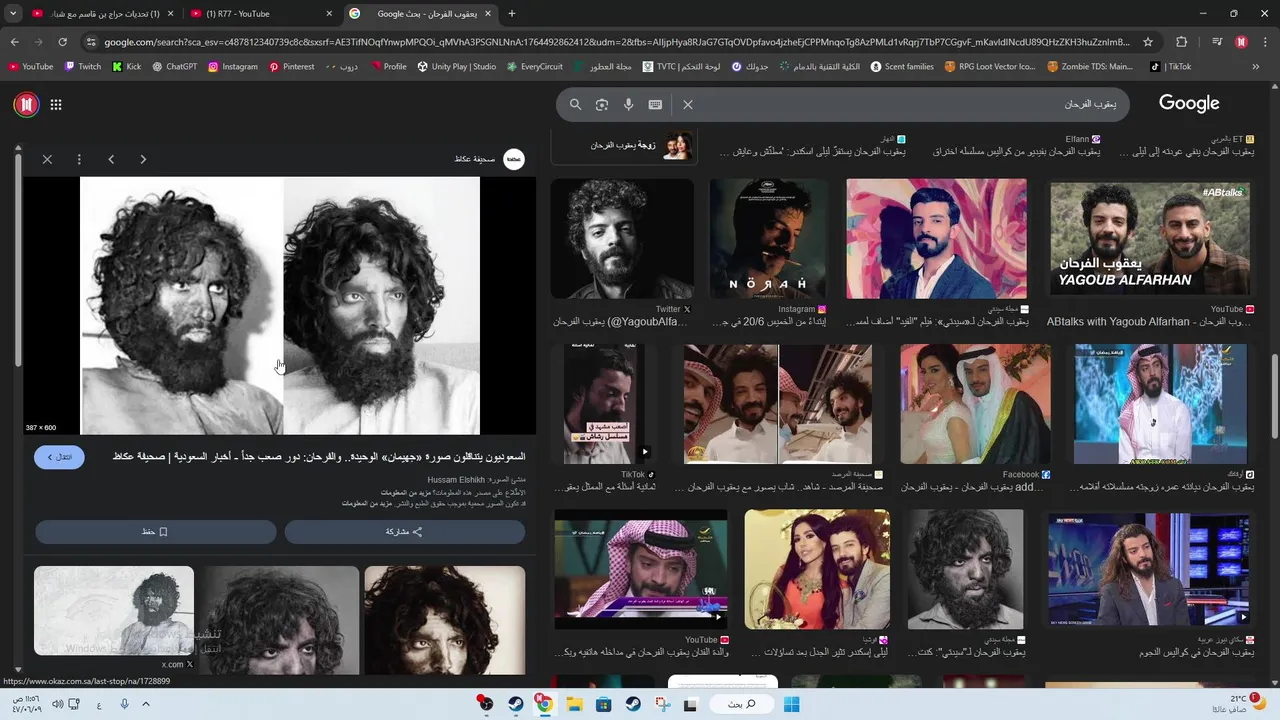This screenshot has height=720, width=1280.
Task: Open the preview panel three-dot menu
Action: click(x=79, y=159)
